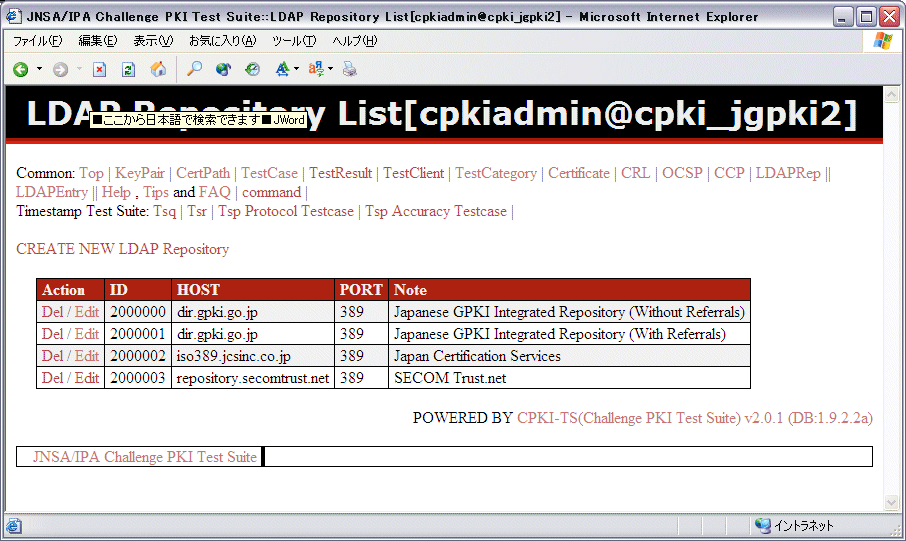Click the Home toolbar icon
Screen dimensions: 906x541
[x=158, y=69]
